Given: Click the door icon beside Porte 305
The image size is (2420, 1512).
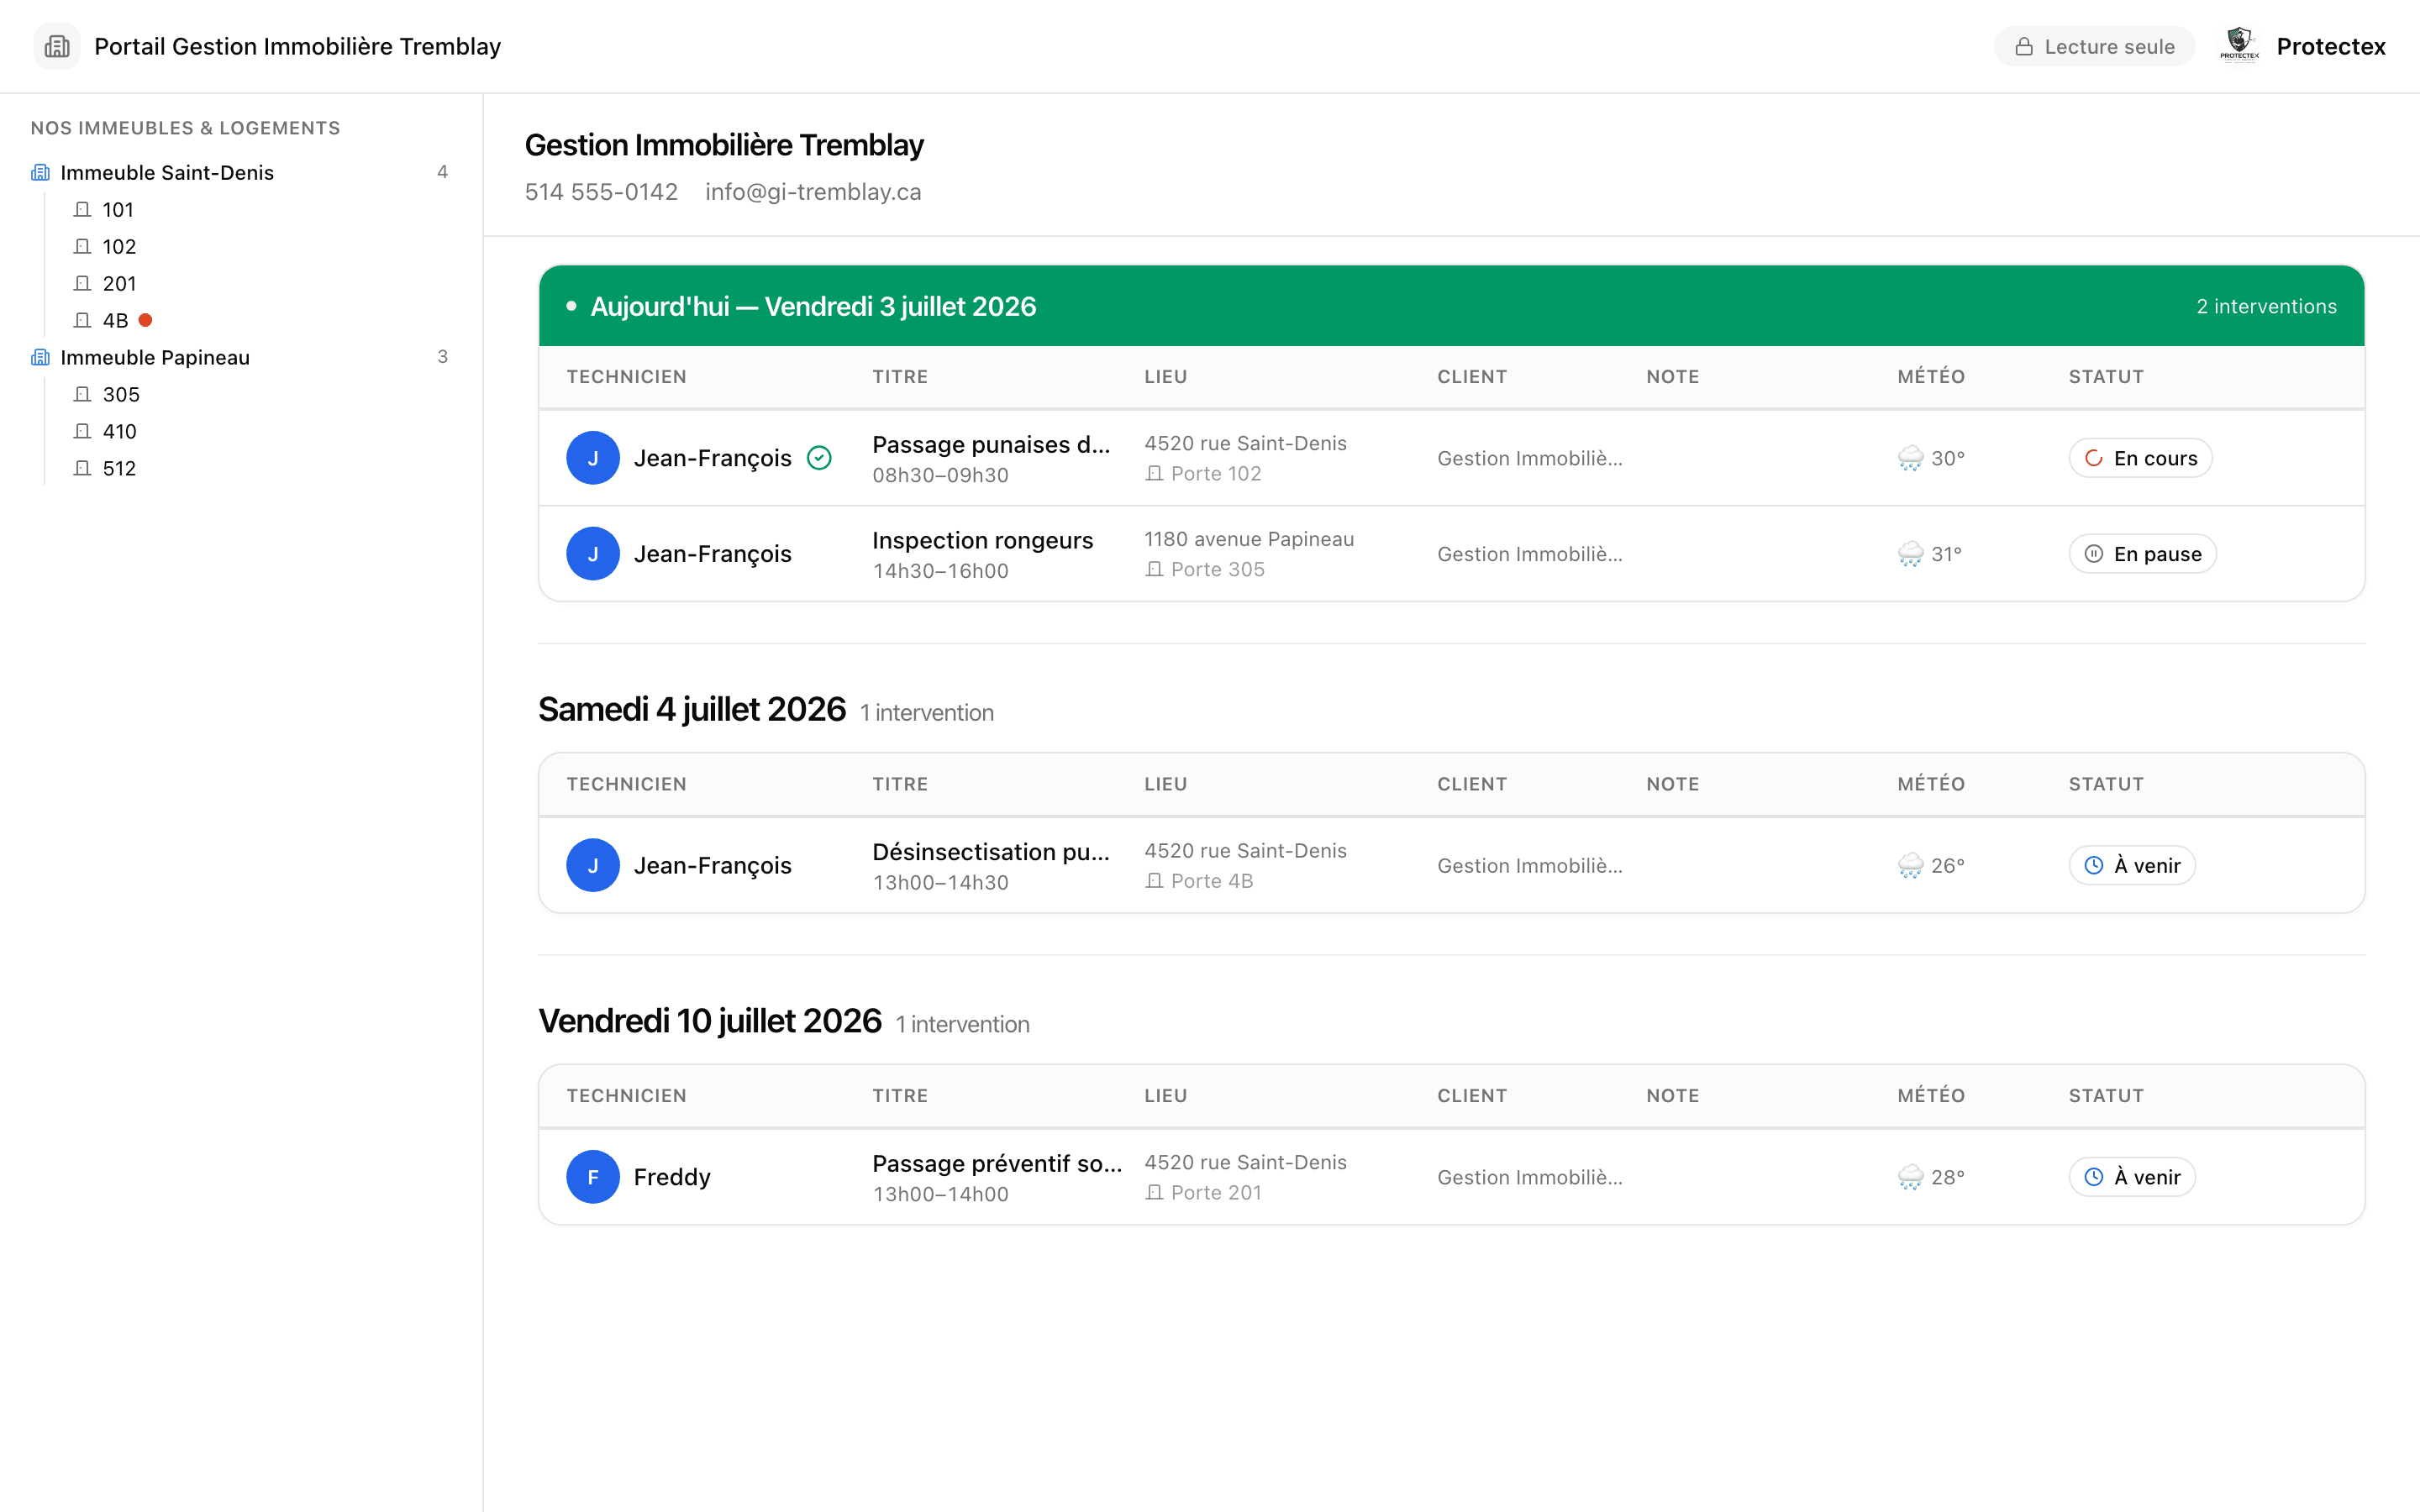Looking at the screenshot, I should pyautogui.click(x=1154, y=570).
